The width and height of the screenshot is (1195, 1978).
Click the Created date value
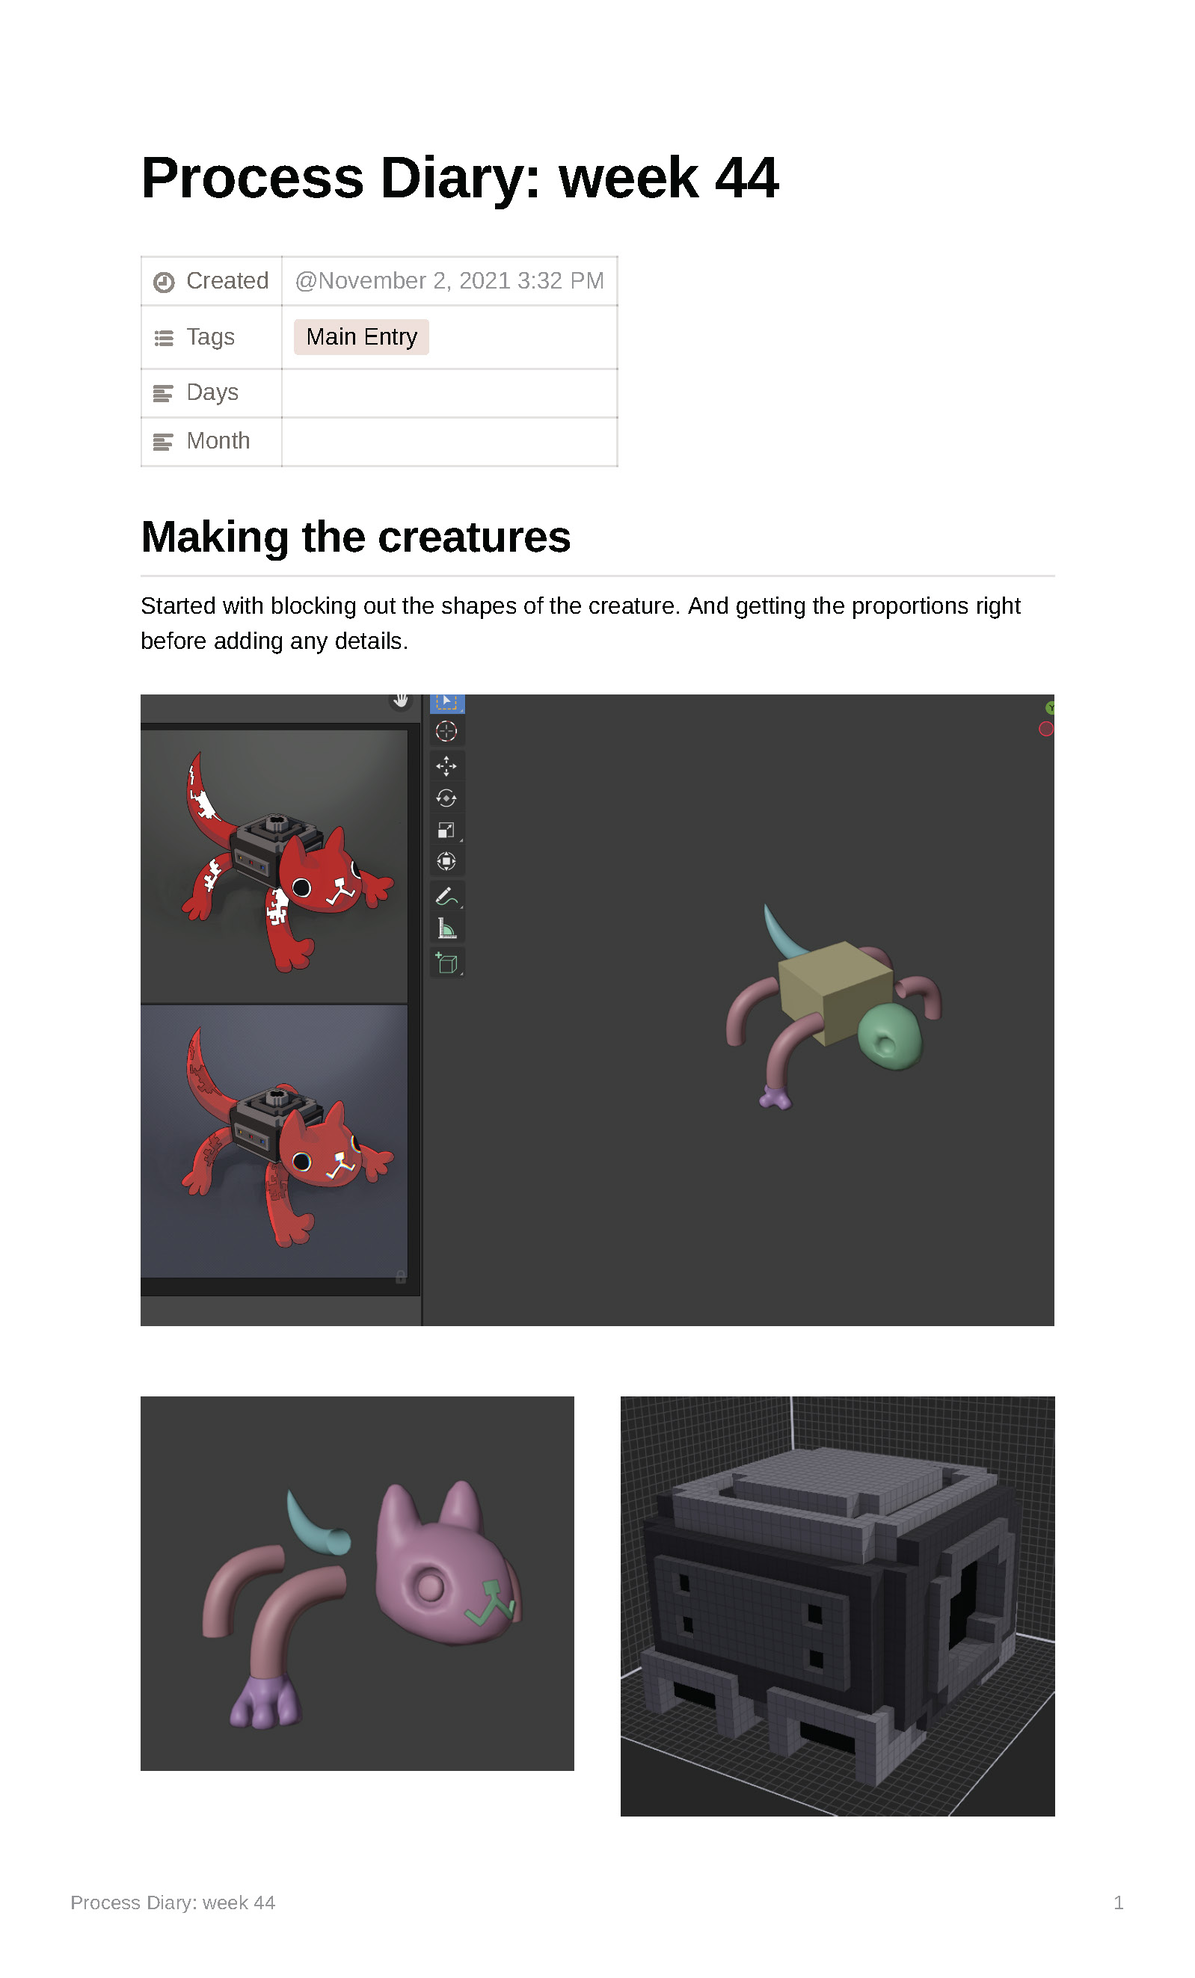tap(449, 281)
